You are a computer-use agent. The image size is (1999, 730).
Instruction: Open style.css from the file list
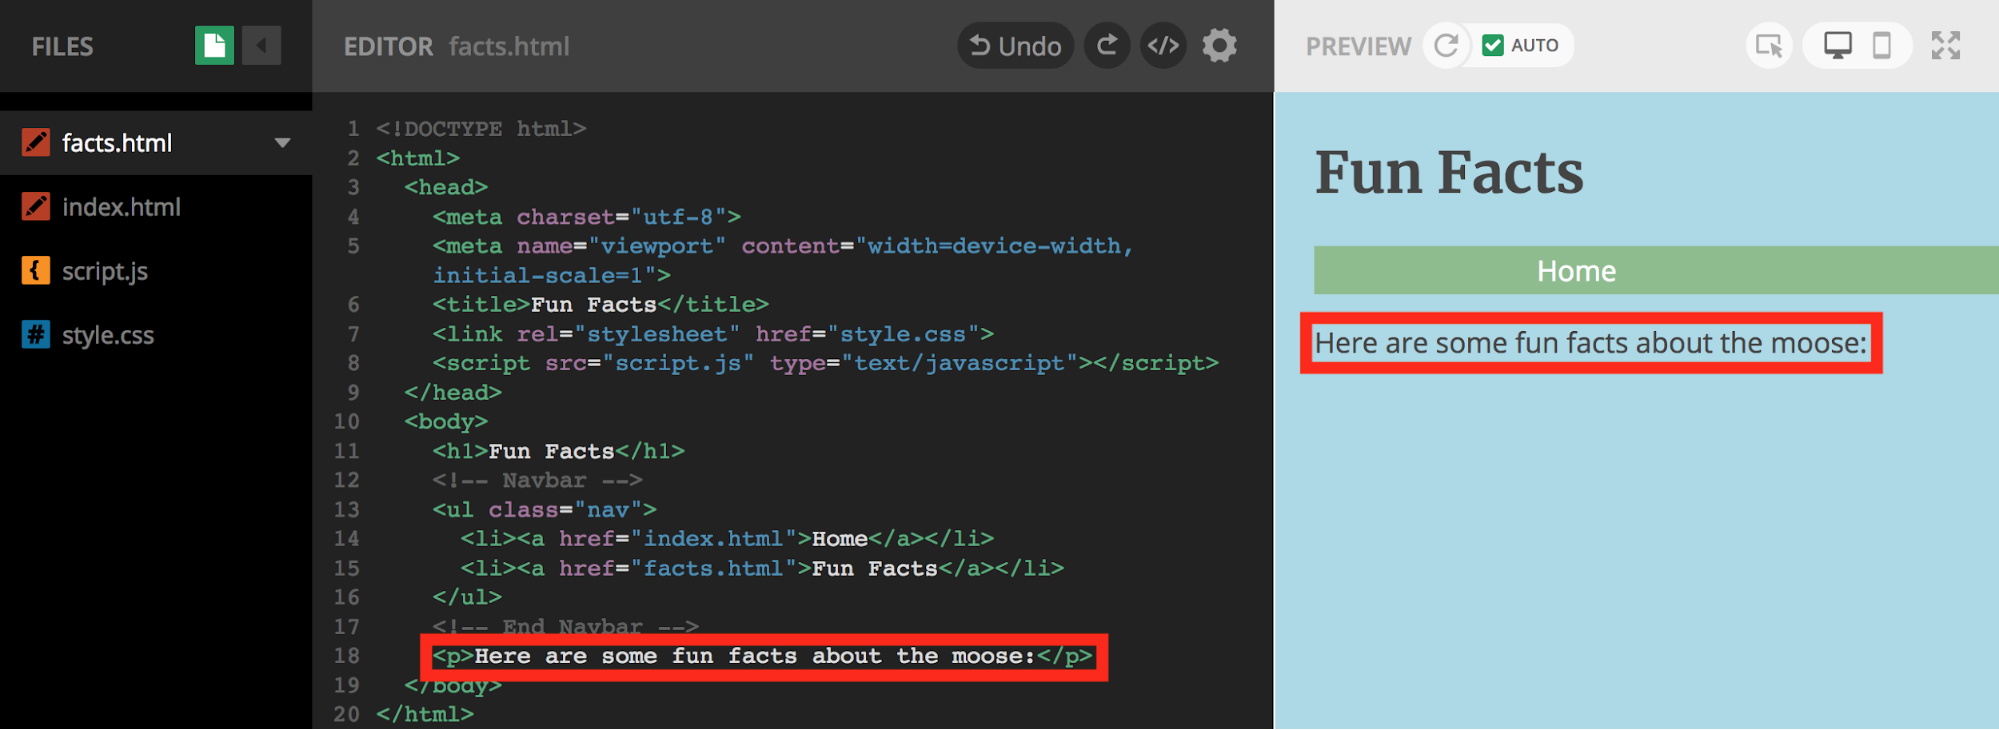[108, 335]
